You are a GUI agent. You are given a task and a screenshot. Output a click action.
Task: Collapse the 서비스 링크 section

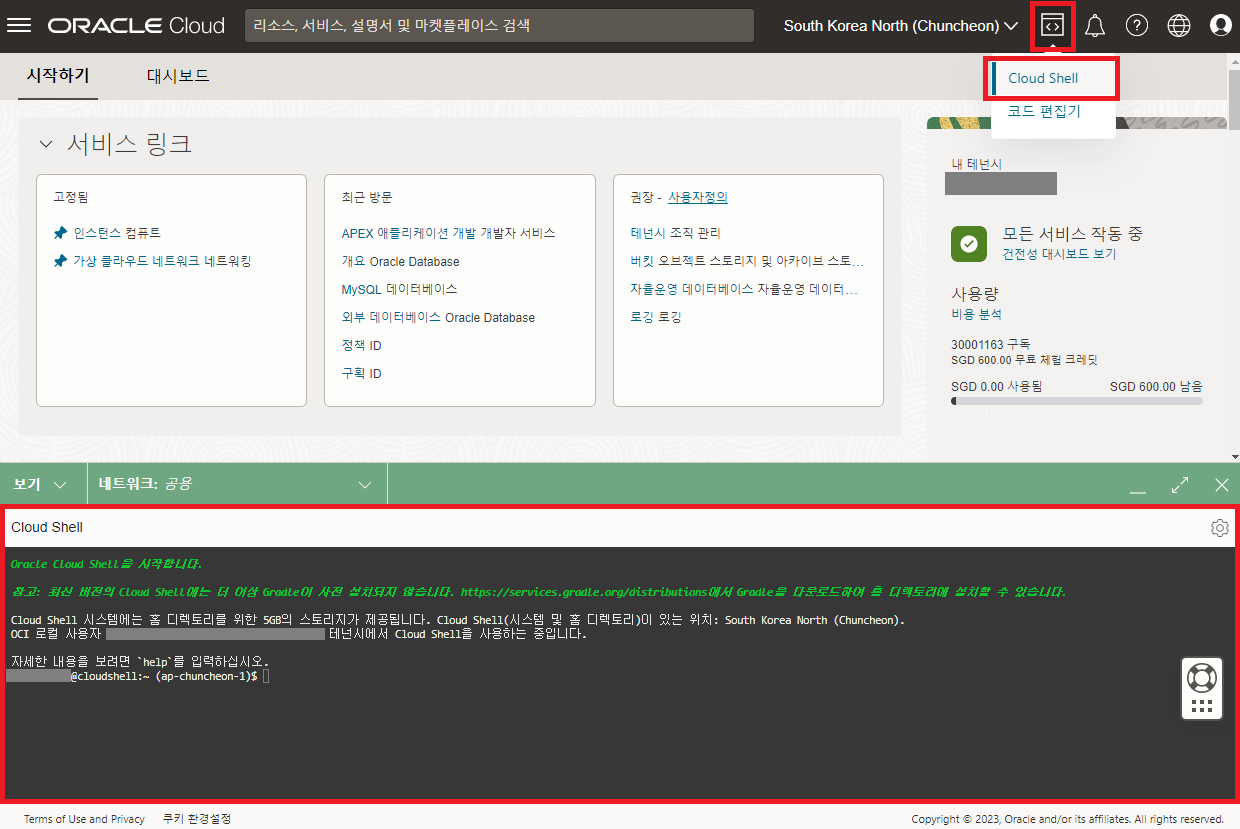click(46, 144)
